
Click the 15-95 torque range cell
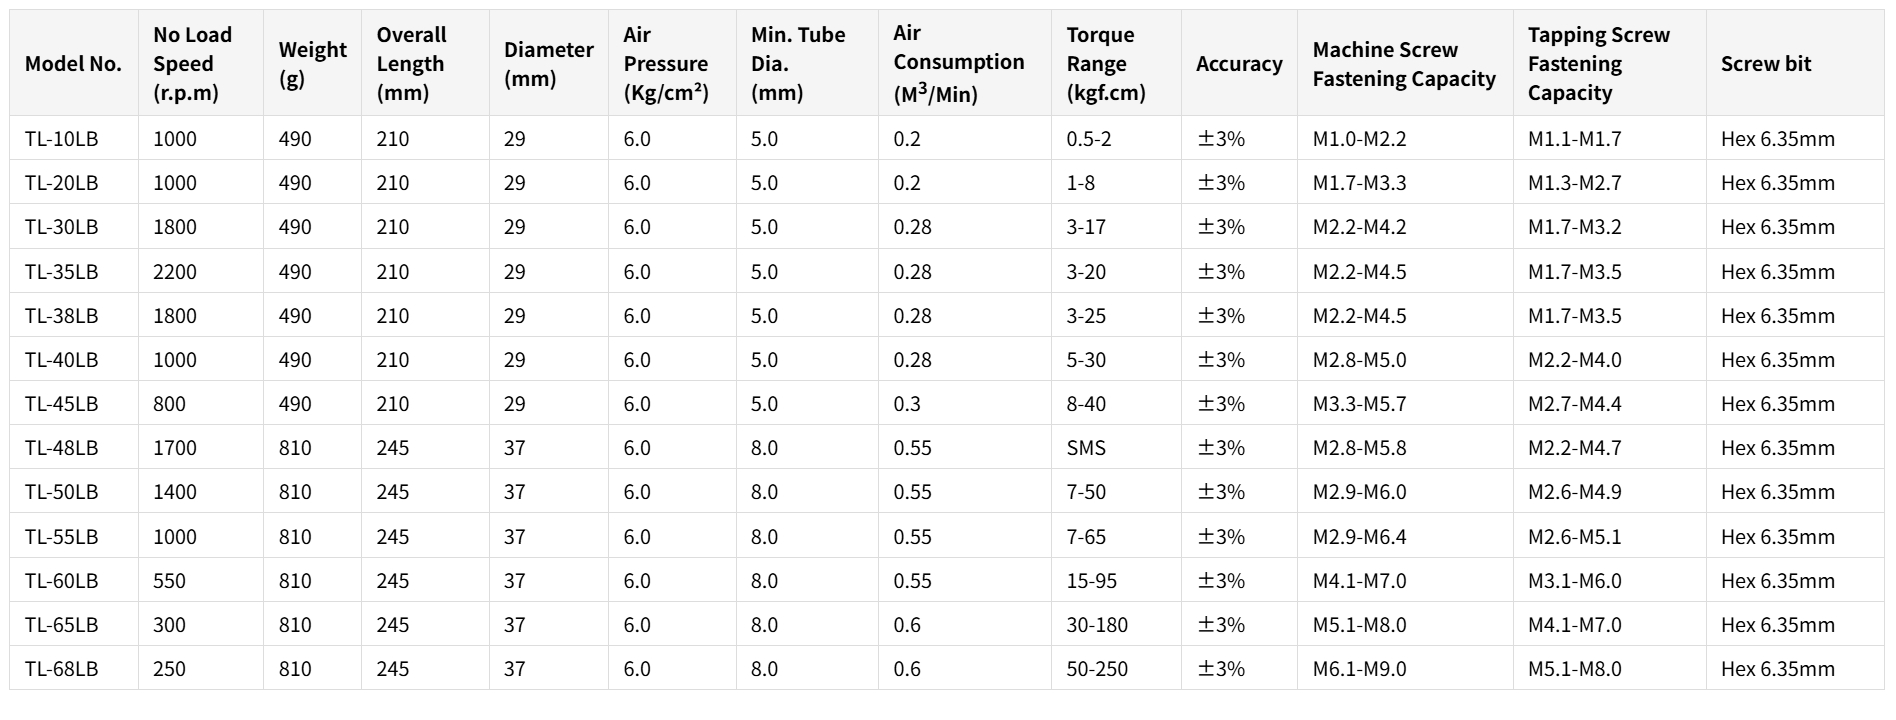point(1091,581)
